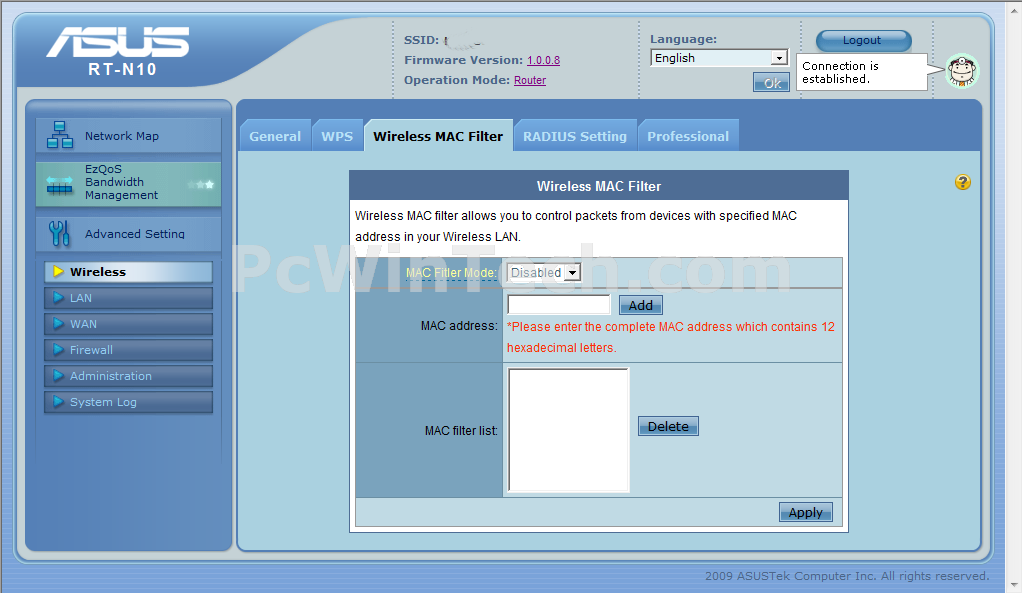Open the WPS tab

[337, 136]
